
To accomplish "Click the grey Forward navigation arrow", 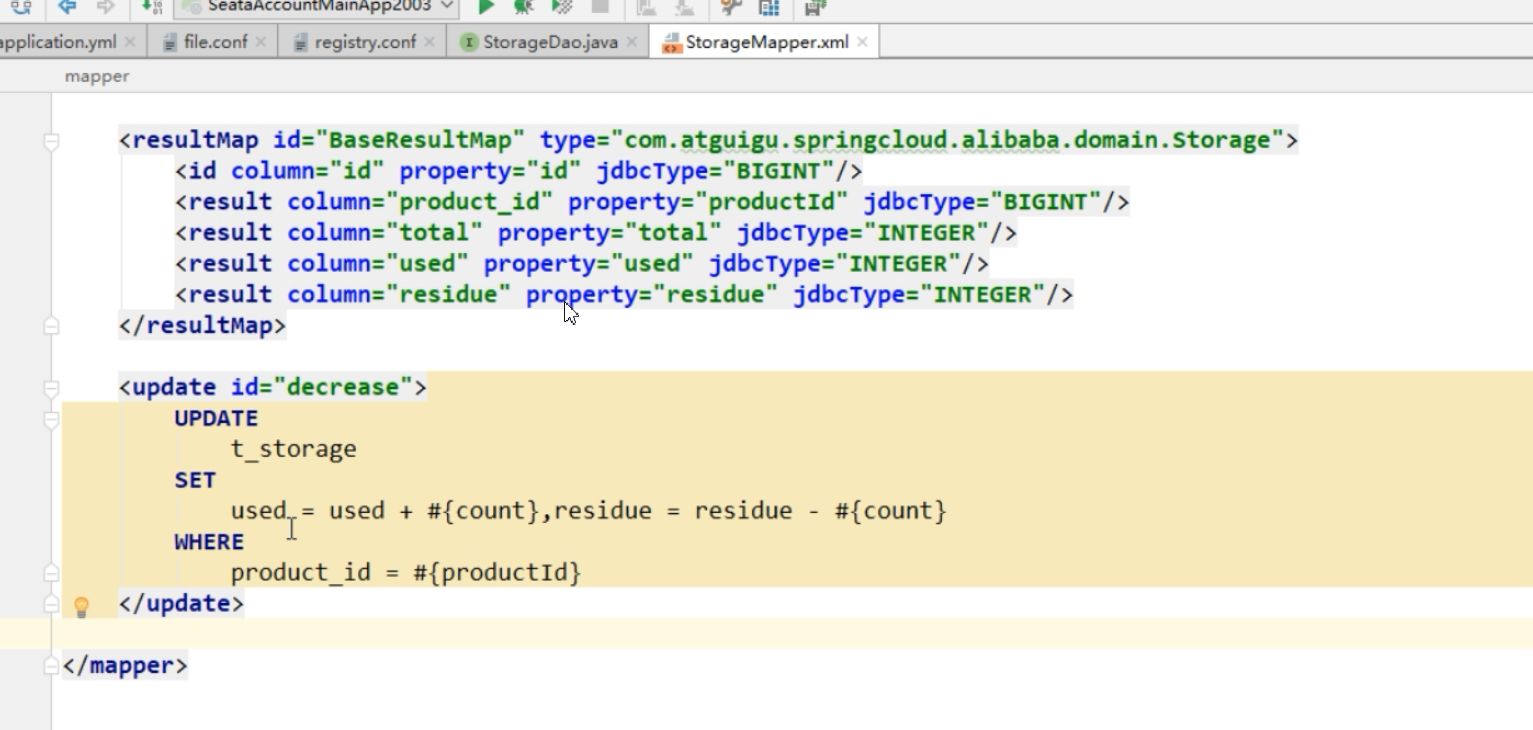I will pos(104,7).
